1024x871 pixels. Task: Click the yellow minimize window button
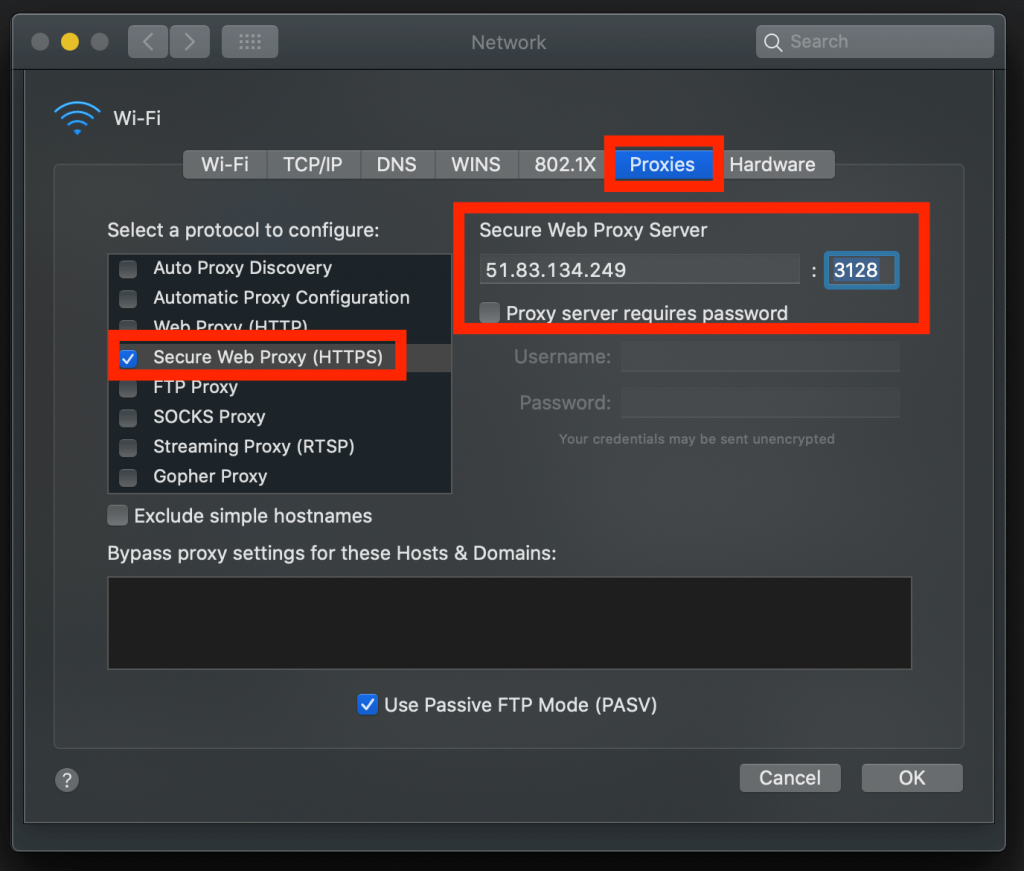70,42
